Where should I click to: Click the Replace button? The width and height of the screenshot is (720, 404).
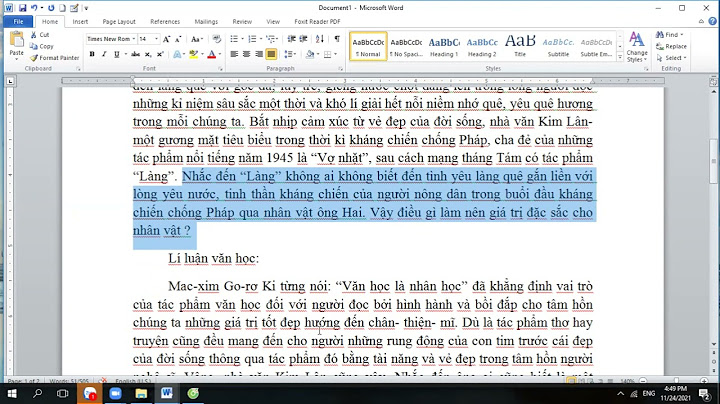coord(671,46)
